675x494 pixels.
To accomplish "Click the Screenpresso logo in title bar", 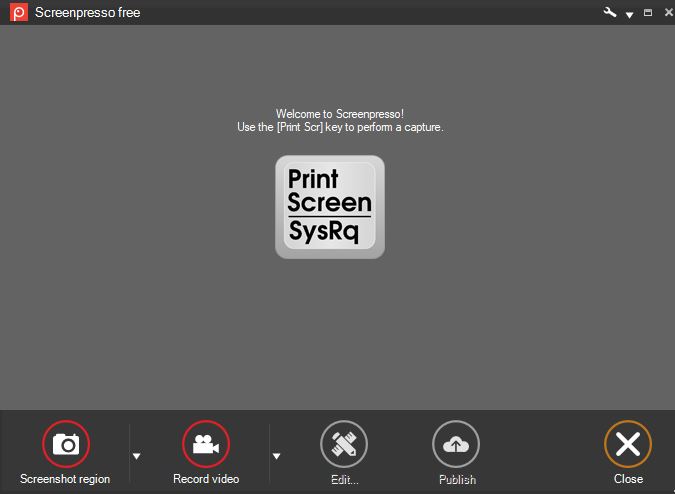I will pos(19,12).
